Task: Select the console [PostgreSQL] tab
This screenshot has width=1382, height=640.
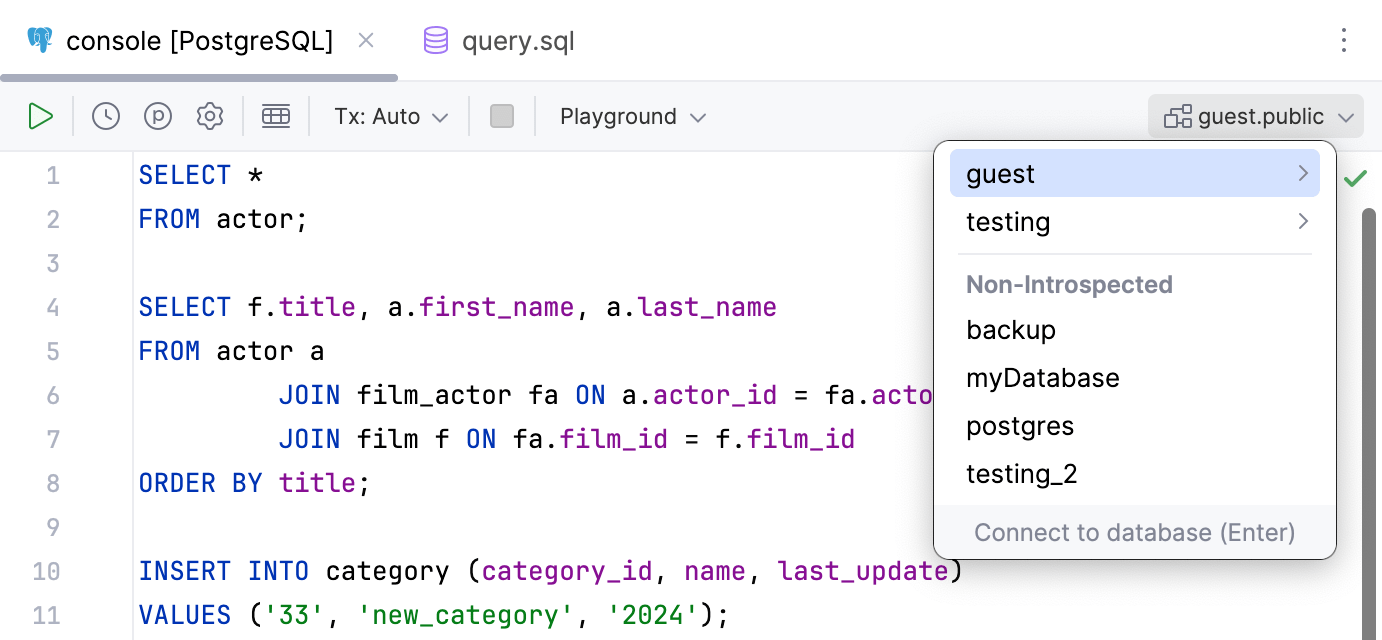Action: [197, 40]
